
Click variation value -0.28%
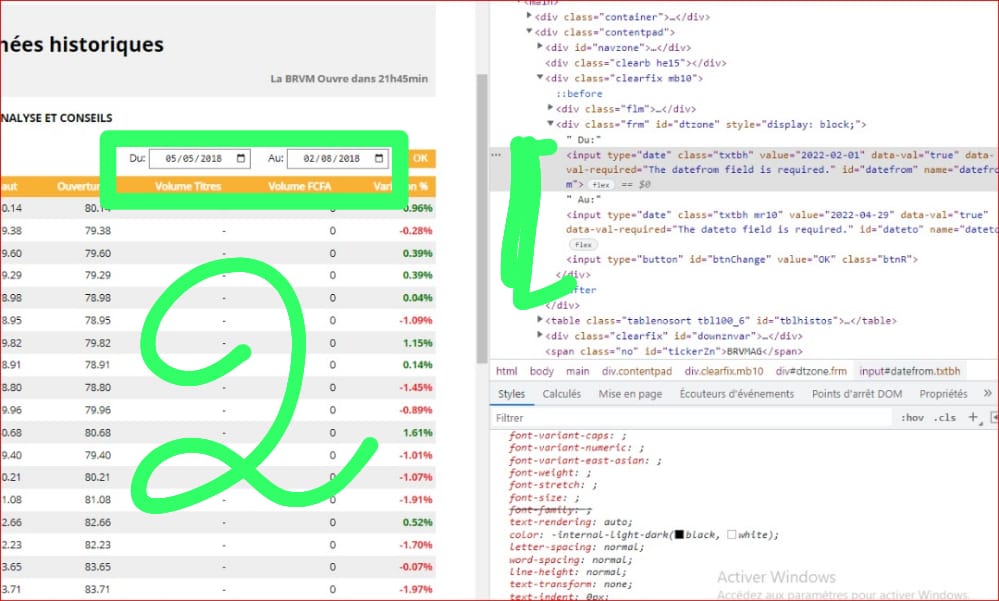(x=415, y=231)
